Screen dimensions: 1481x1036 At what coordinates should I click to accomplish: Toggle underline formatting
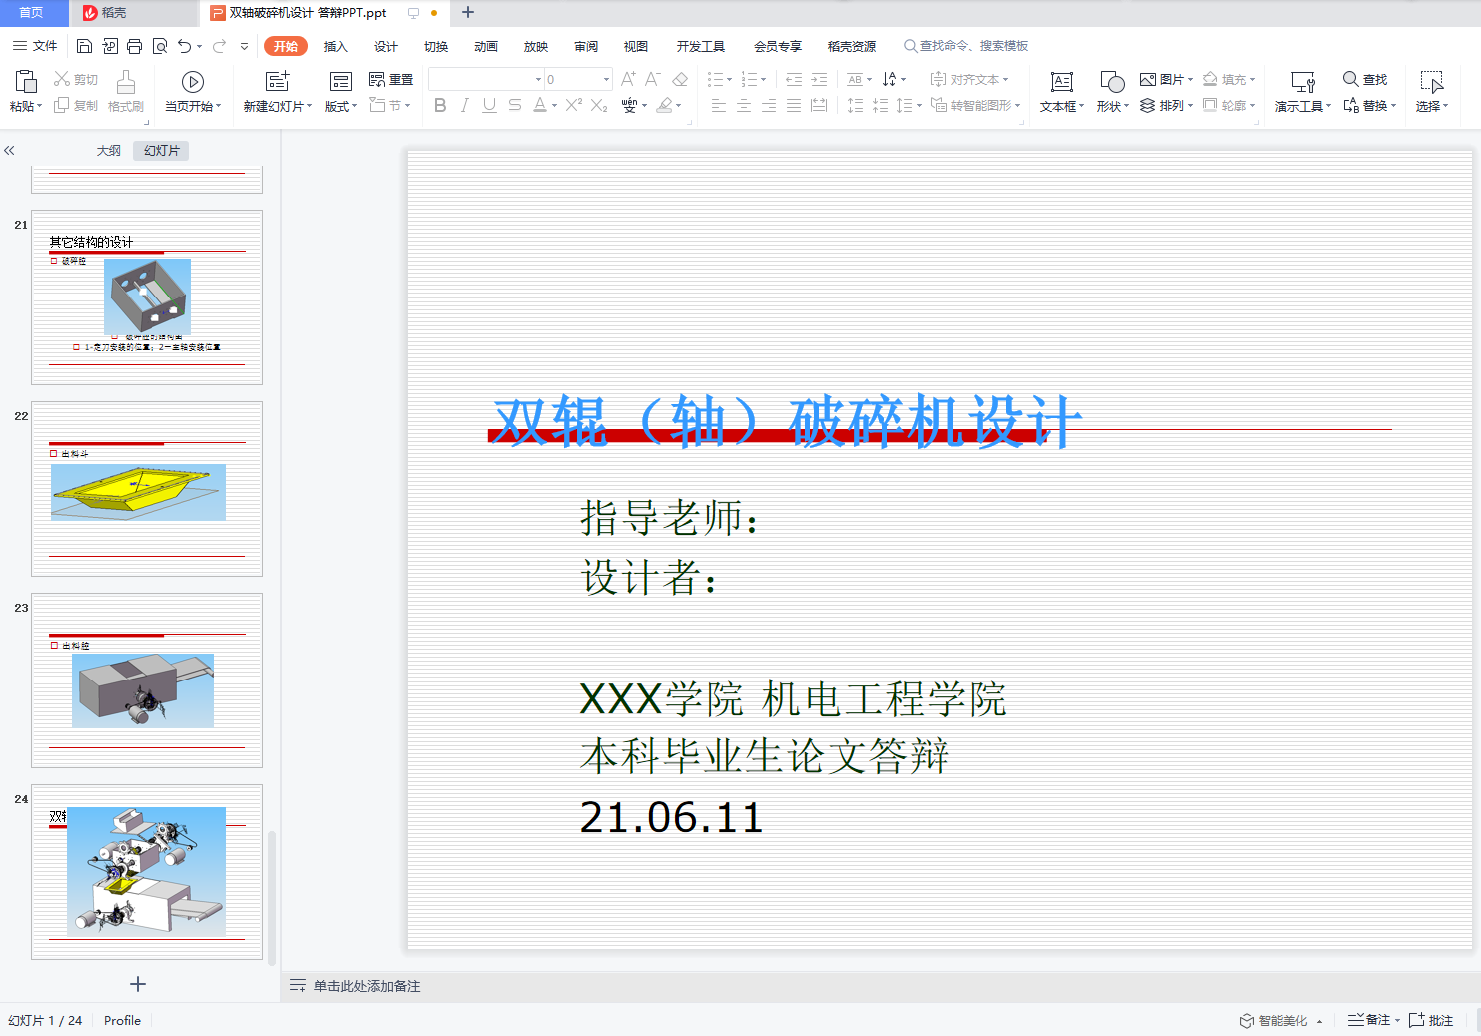tap(489, 106)
